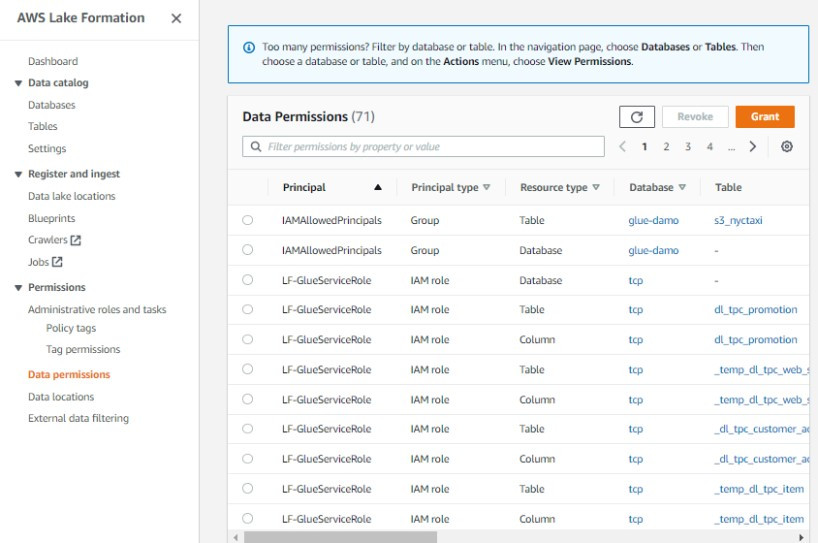Open Databases under Data catalog
Viewport: 818px width, 543px height.
51,105
